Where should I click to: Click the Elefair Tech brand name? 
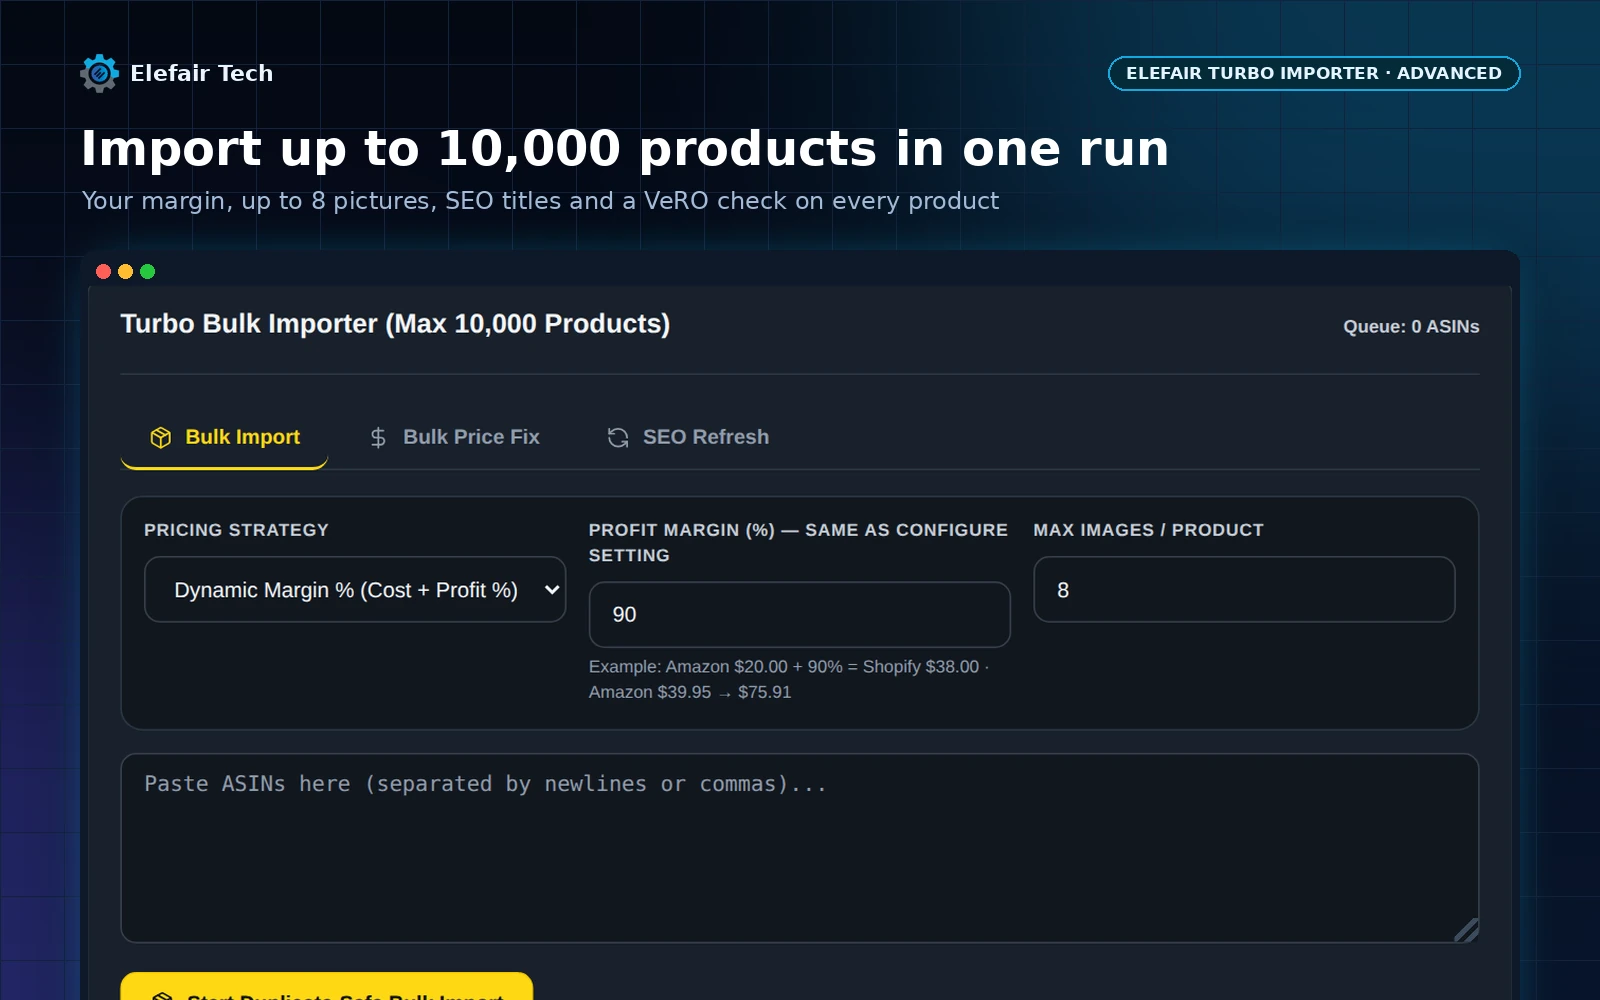(x=202, y=73)
